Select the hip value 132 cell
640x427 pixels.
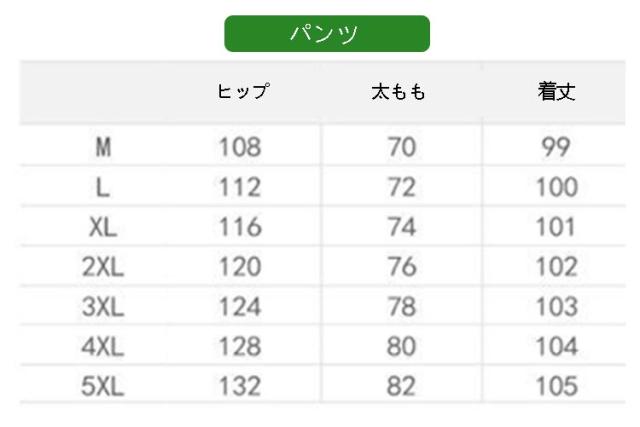(240, 385)
